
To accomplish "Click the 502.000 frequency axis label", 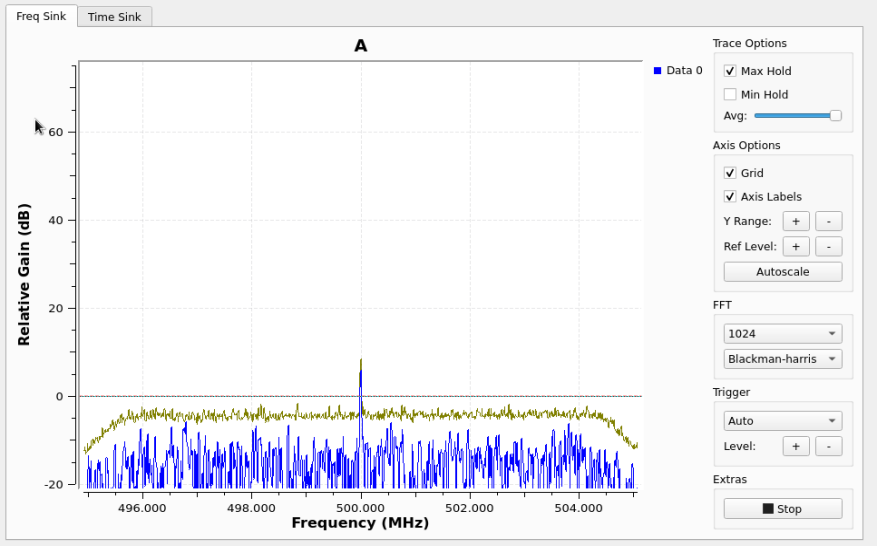I will [470, 508].
